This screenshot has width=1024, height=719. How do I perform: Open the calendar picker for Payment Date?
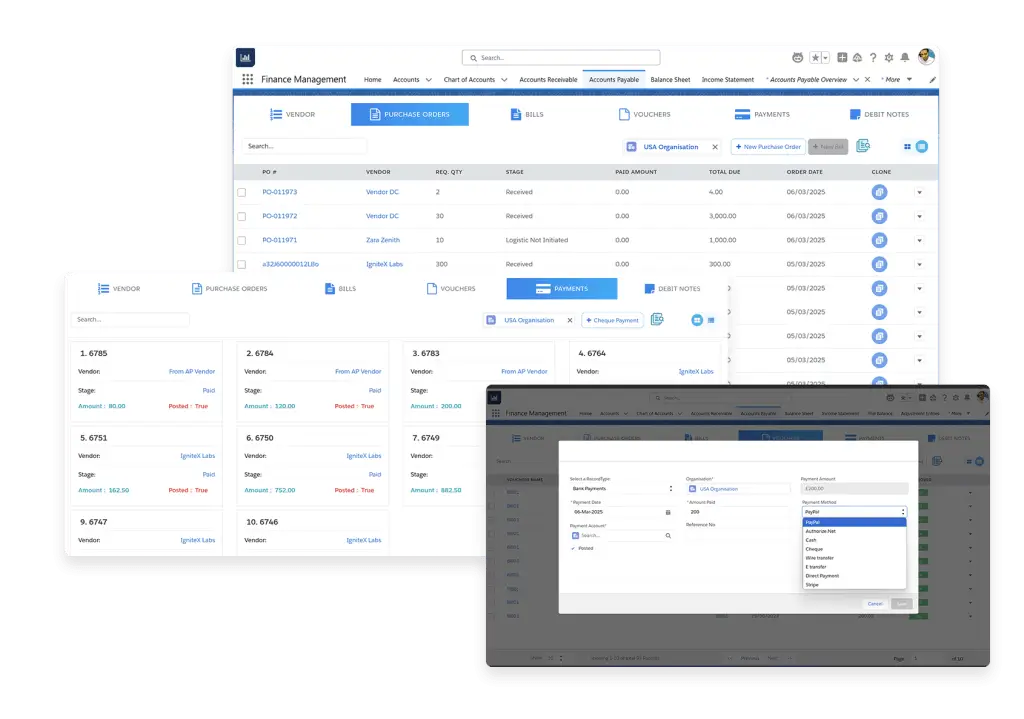tap(667, 513)
